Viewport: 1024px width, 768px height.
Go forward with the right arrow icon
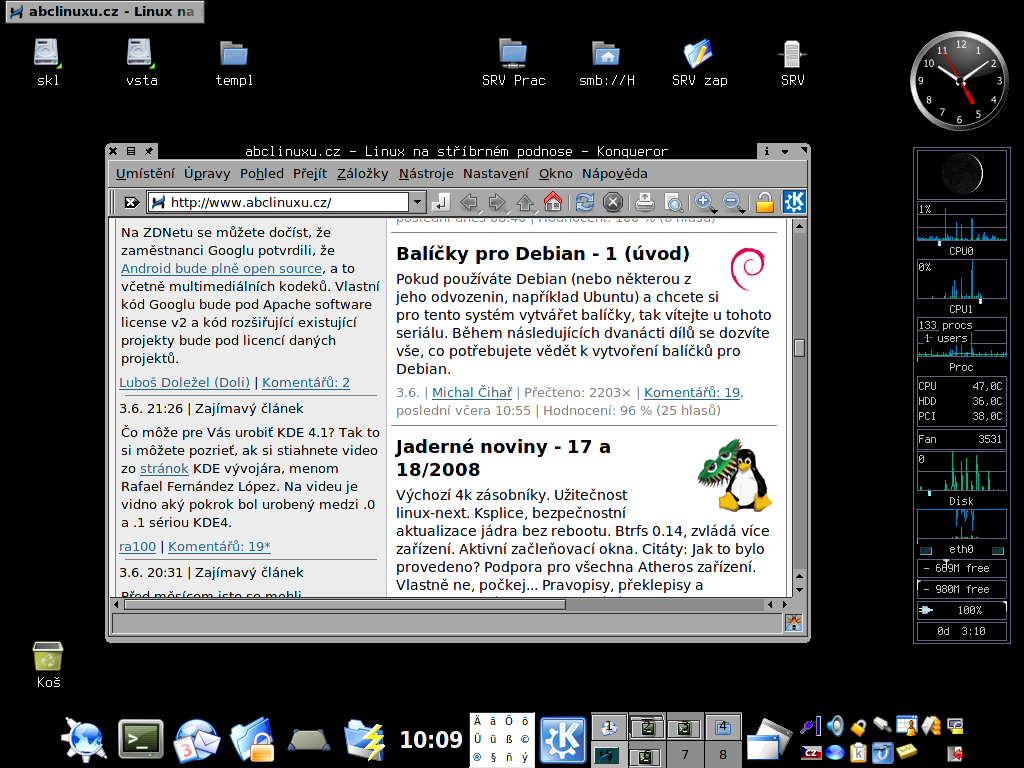click(497, 202)
